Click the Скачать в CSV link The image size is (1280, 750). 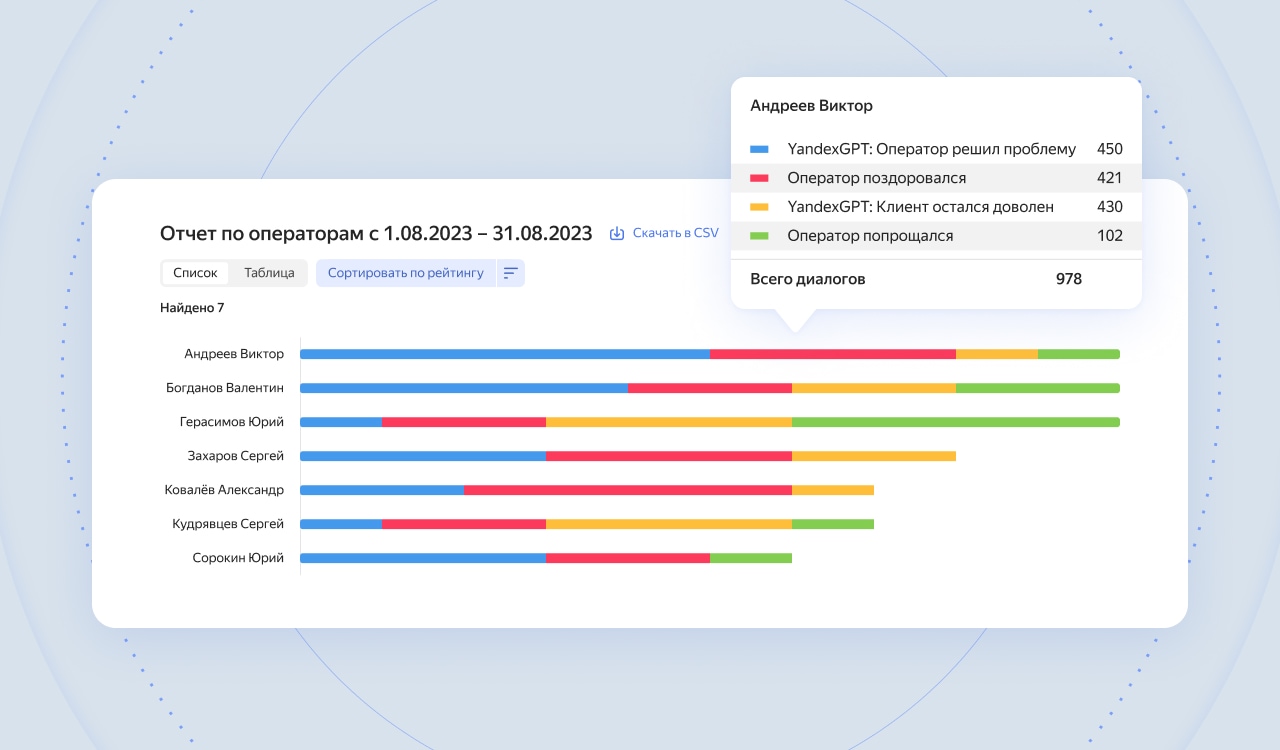(675, 233)
